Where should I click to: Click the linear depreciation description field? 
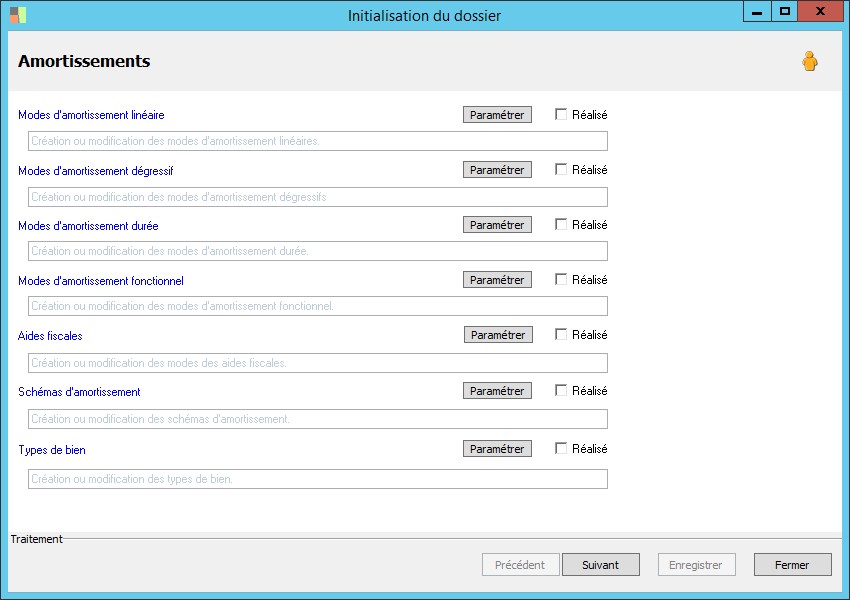click(318, 141)
